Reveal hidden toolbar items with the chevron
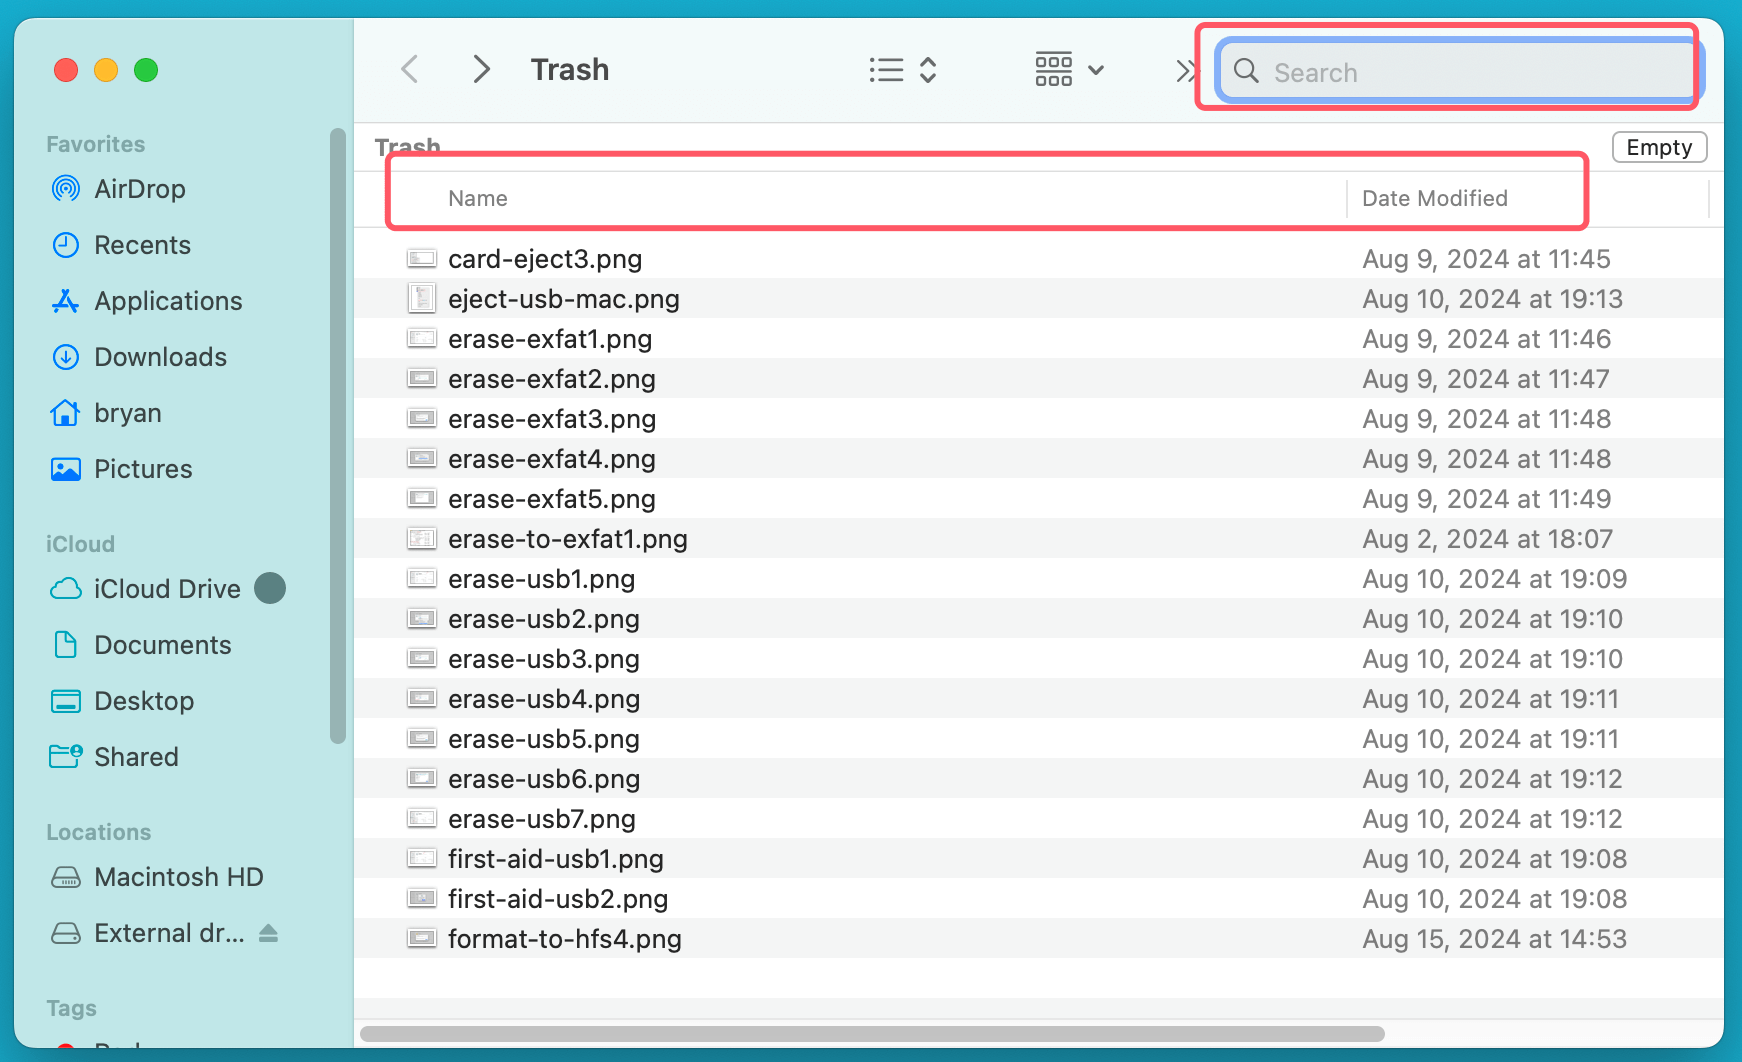The height and width of the screenshot is (1062, 1742). coord(1186,70)
